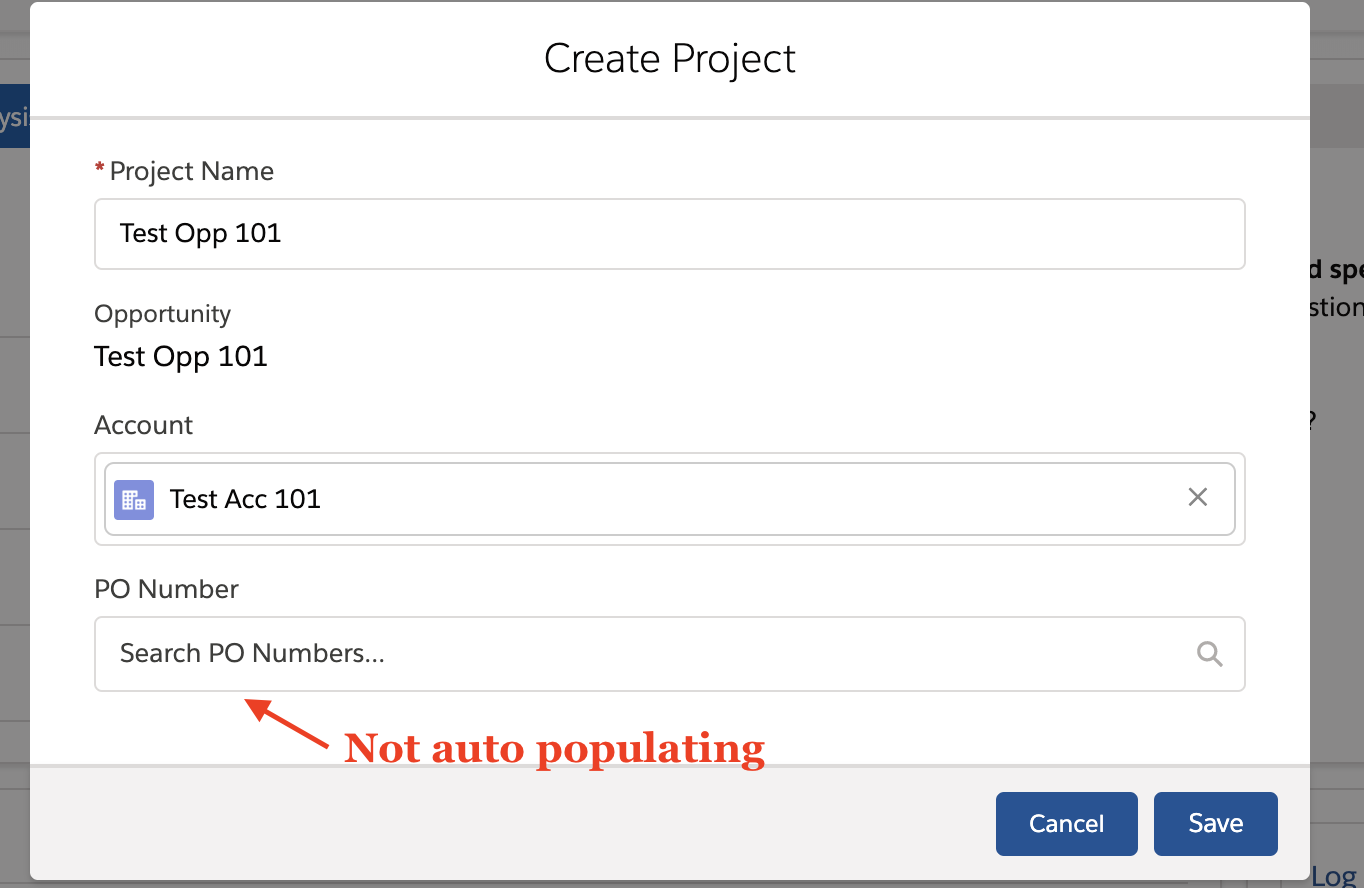This screenshot has height=888, width=1364.
Task: Click the red arrow annotation
Action: 288,724
